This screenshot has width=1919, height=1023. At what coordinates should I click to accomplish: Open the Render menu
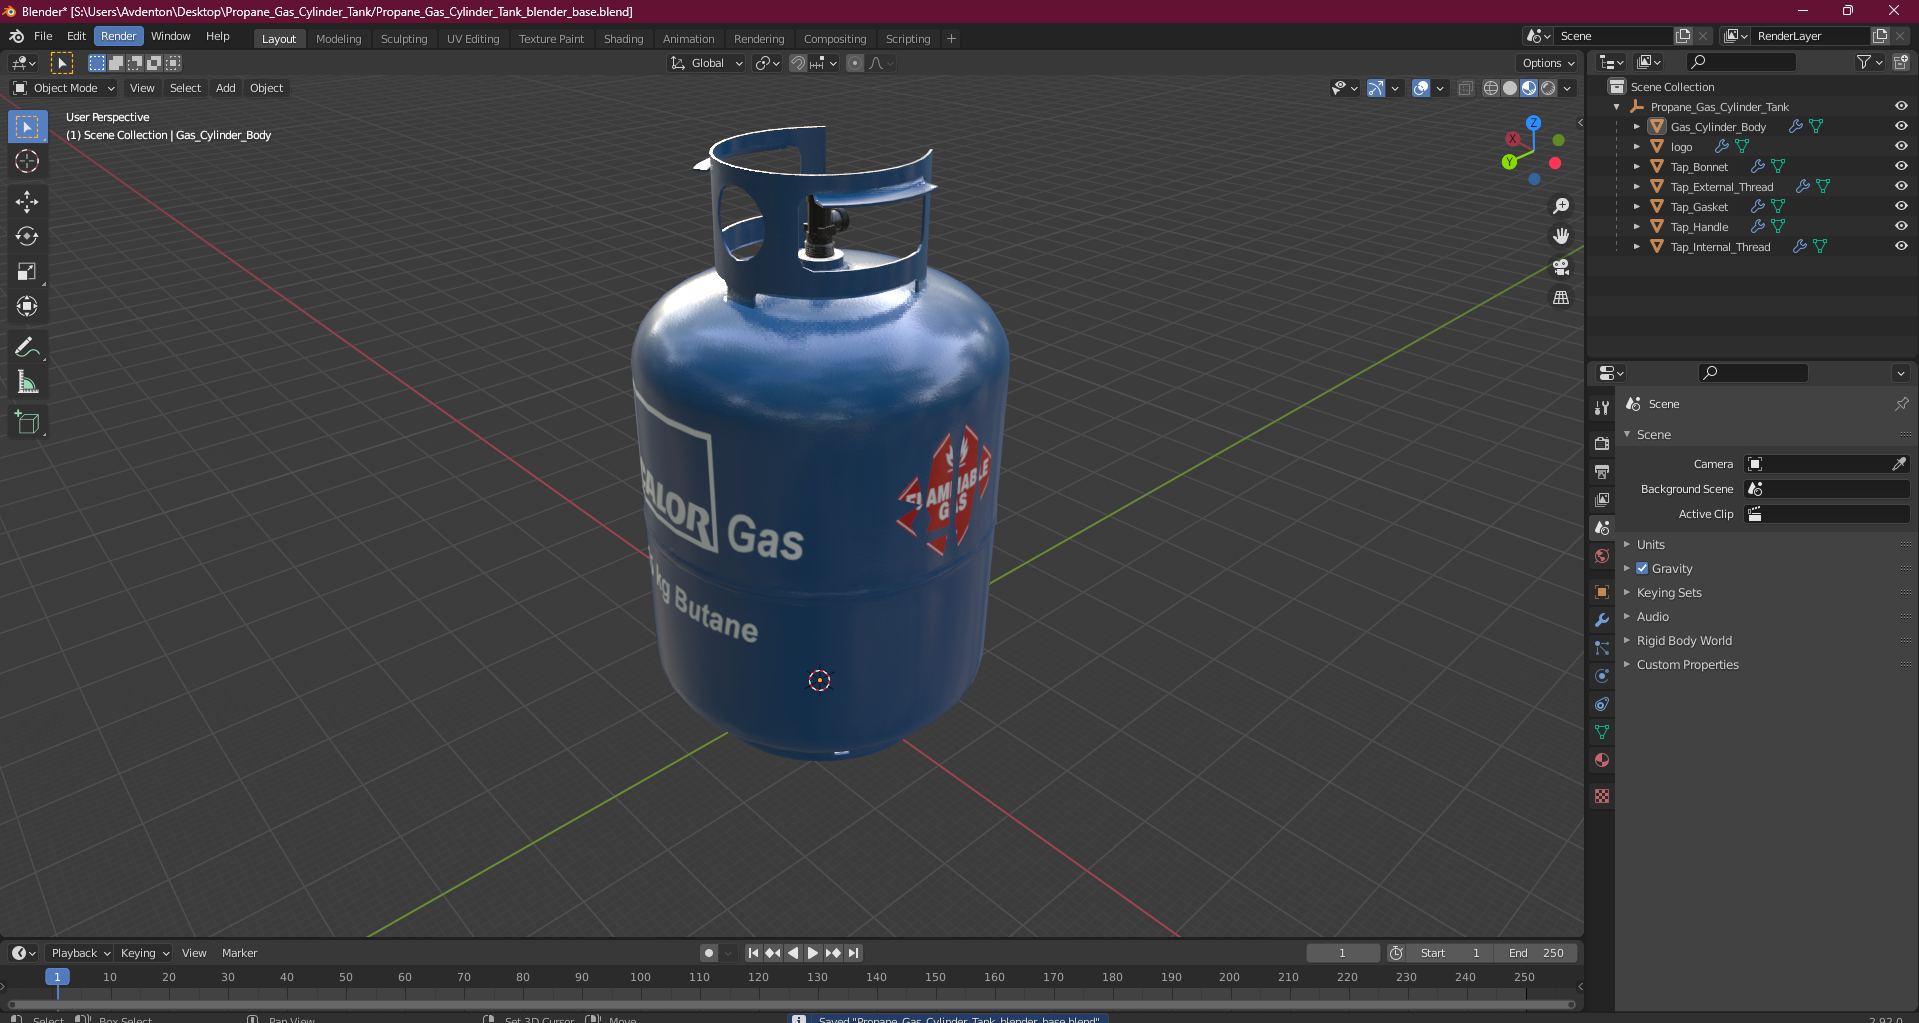(118, 36)
